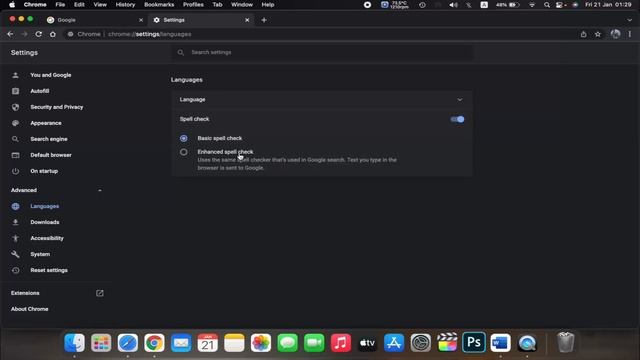
Task: Reload the current page
Action: tap(38, 34)
